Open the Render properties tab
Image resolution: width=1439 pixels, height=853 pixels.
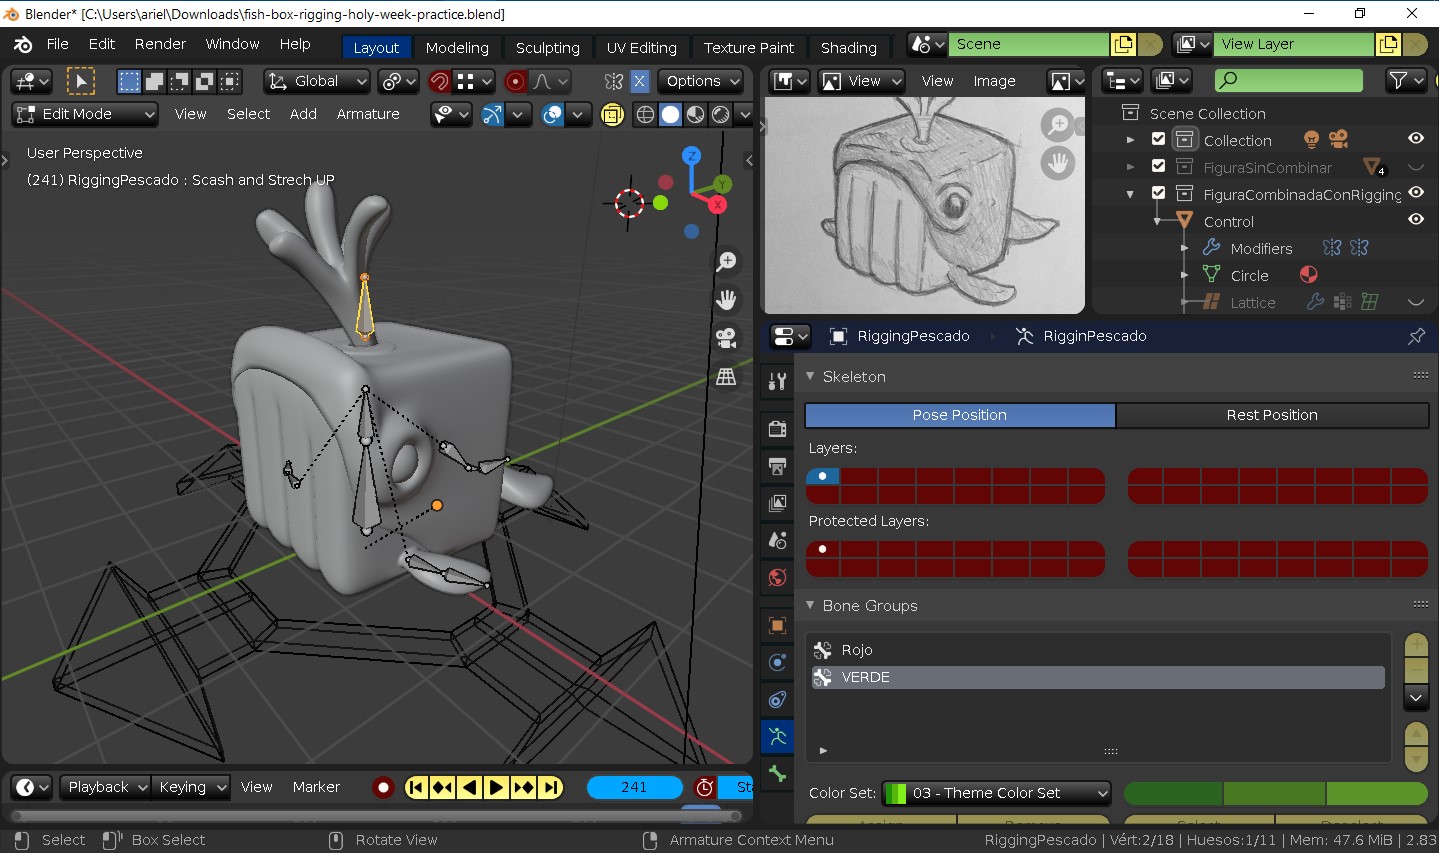click(x=777, y=428)
